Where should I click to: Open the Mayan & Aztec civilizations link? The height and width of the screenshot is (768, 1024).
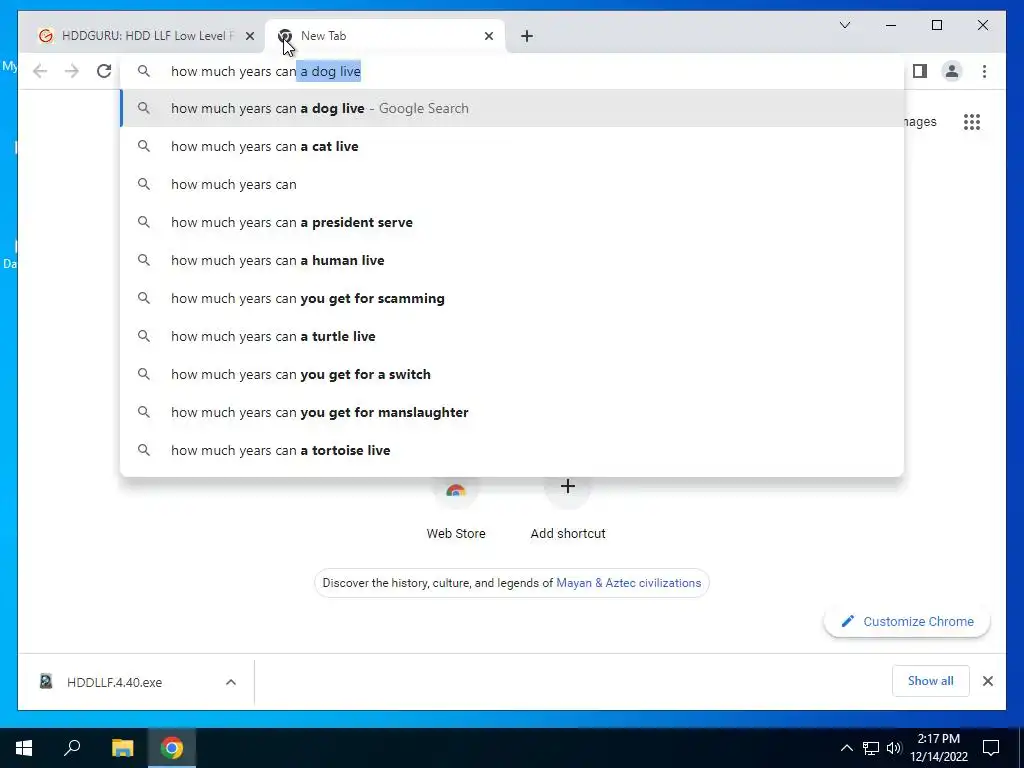(628, 583)
